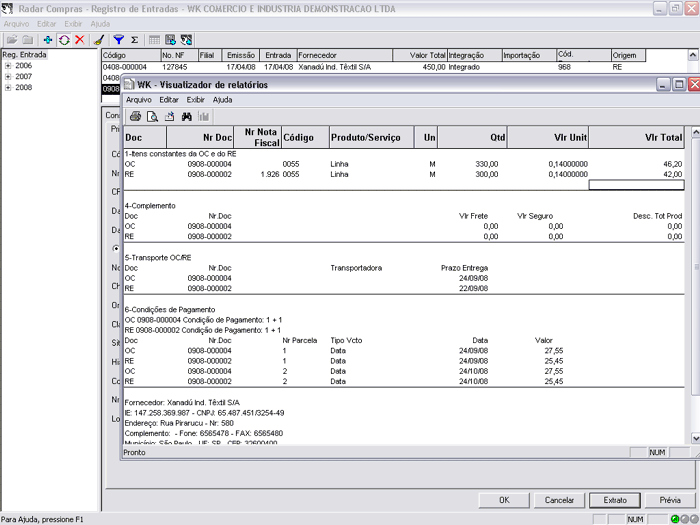Click the broom clear icon
This screenshot has width=700, height=525.
click(98, 39)
